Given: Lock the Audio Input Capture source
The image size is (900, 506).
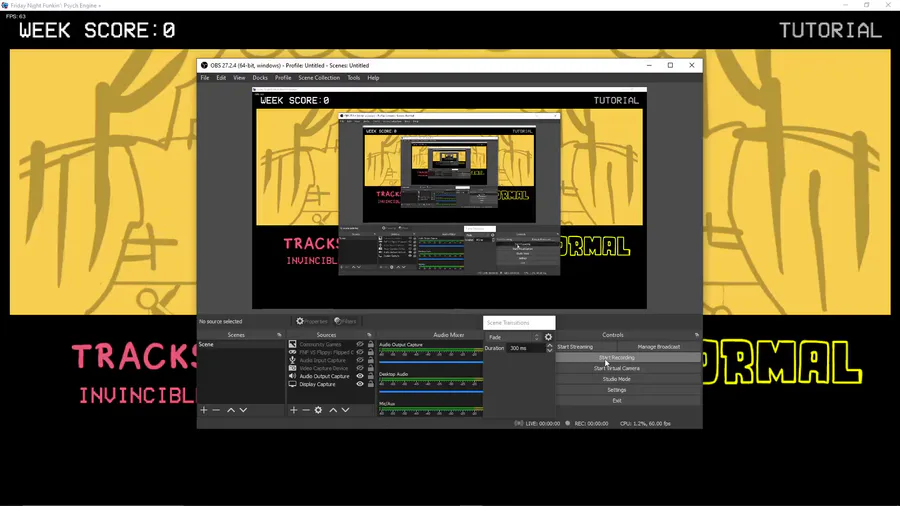Looking at the screenshot, I should pyautogui.click(x=371, y=360).
